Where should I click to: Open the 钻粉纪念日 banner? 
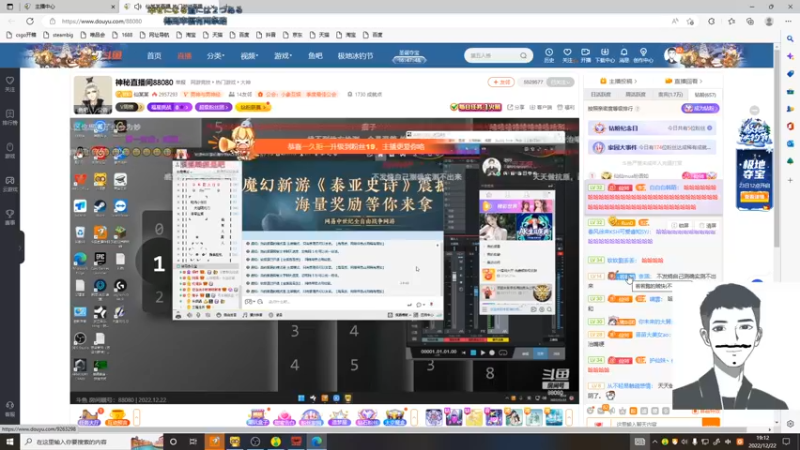[x=652, y=128]
